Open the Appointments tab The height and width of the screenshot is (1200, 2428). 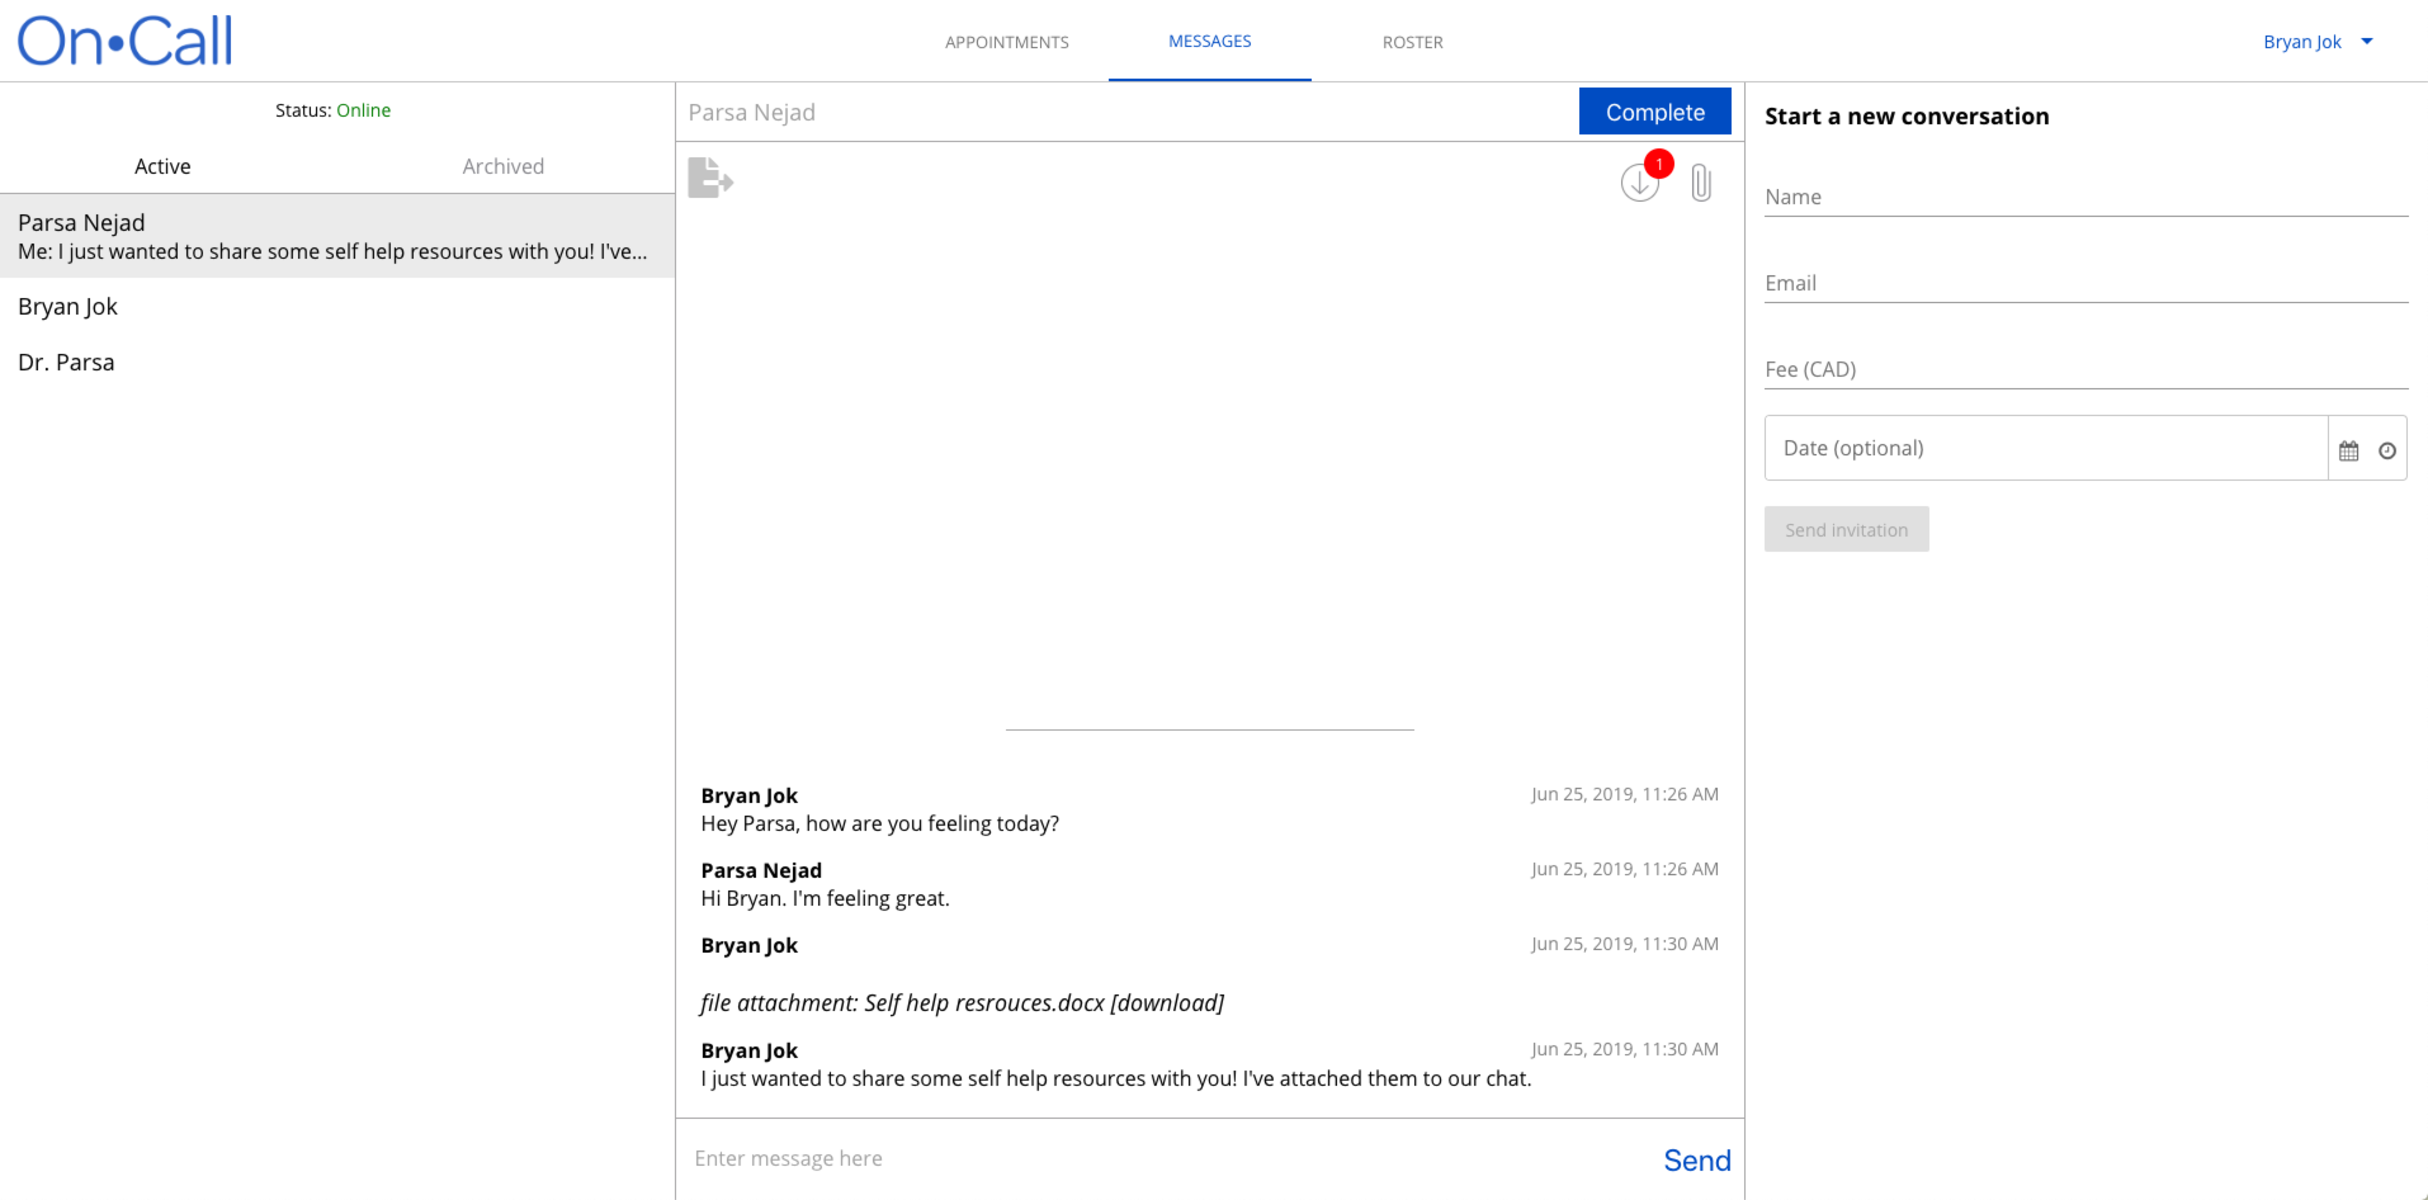point(1006,42)
